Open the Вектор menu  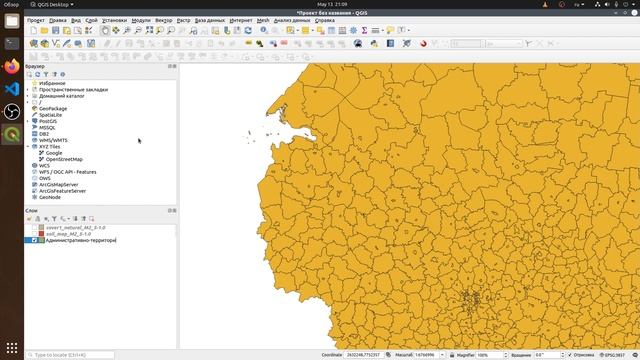coord(164,20)
